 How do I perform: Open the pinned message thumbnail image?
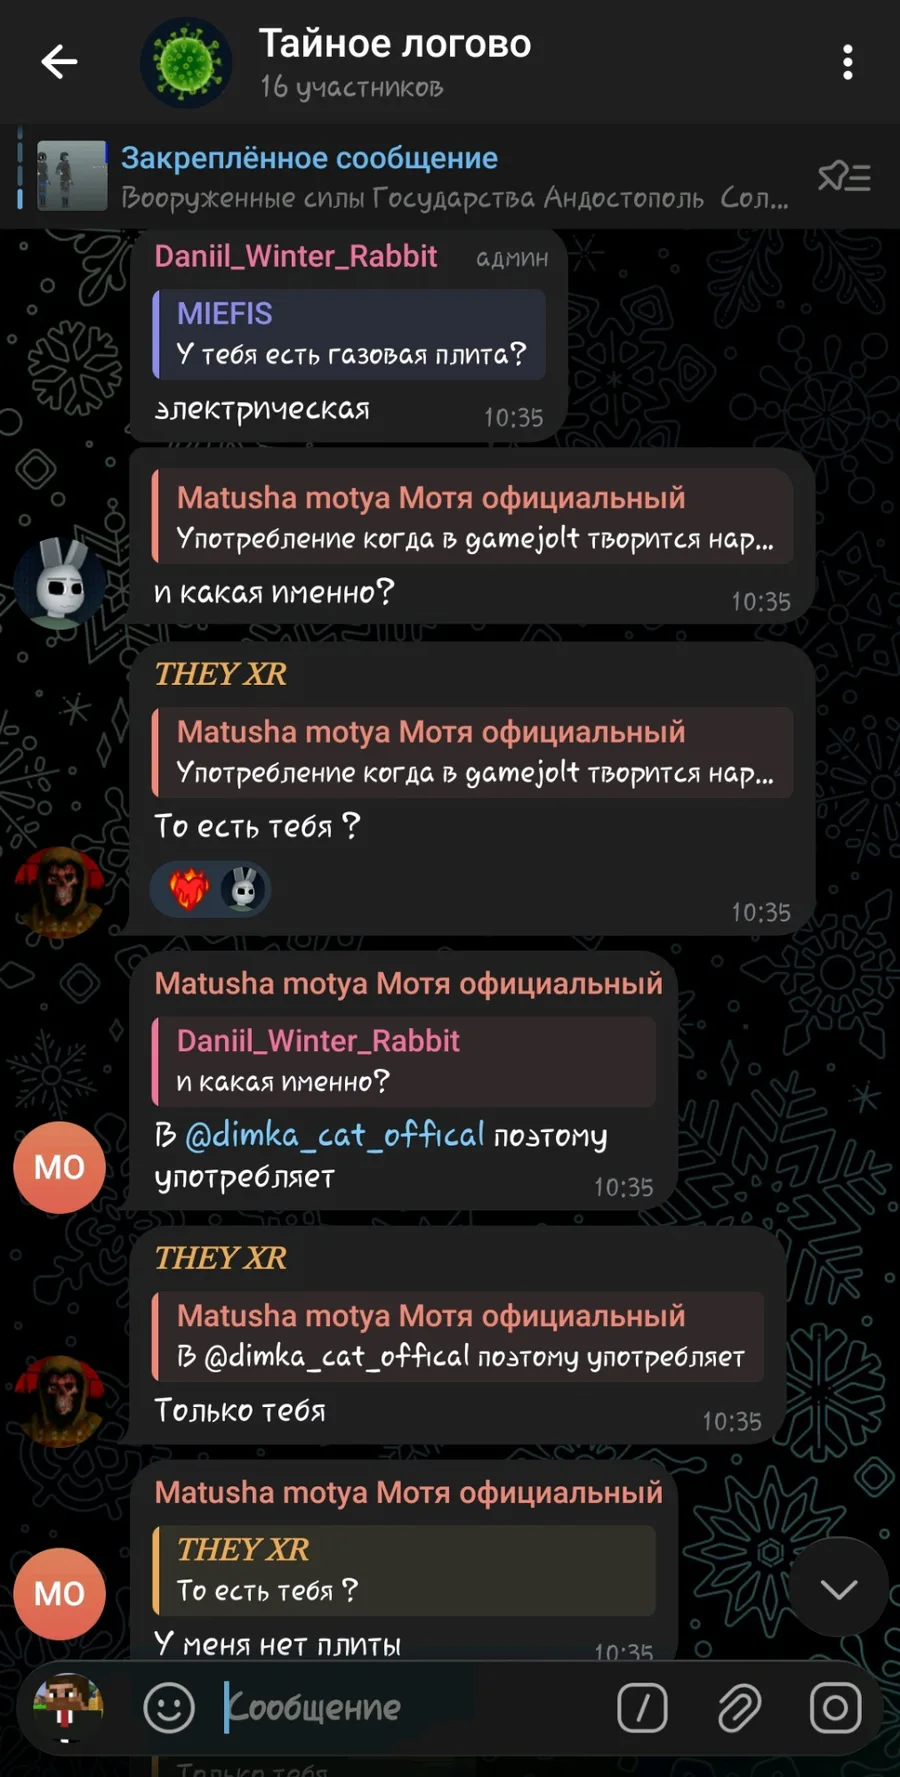pyautogui.click(x=72, y=176)
